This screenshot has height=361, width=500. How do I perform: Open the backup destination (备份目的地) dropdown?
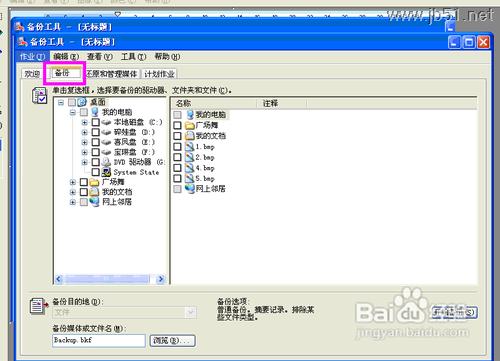[x=191, y=312]
